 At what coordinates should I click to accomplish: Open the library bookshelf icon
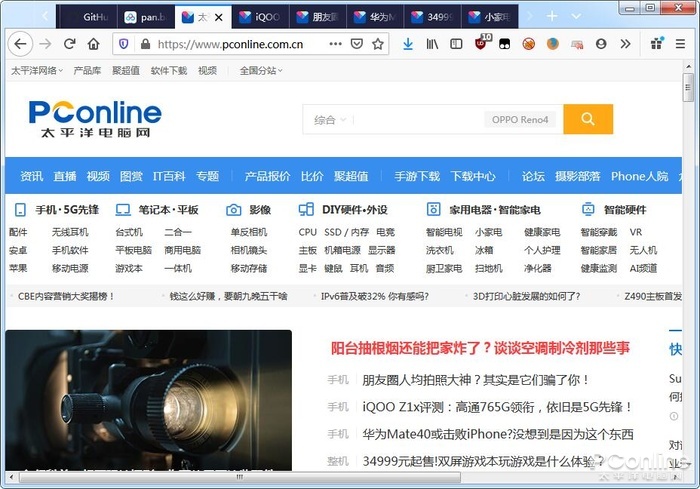coord(432,44)
